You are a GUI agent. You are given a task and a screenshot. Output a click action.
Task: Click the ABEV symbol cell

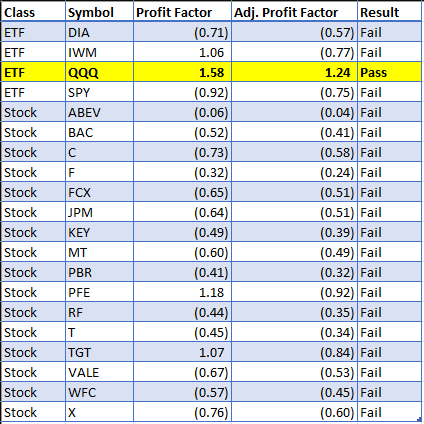(99, 112)
